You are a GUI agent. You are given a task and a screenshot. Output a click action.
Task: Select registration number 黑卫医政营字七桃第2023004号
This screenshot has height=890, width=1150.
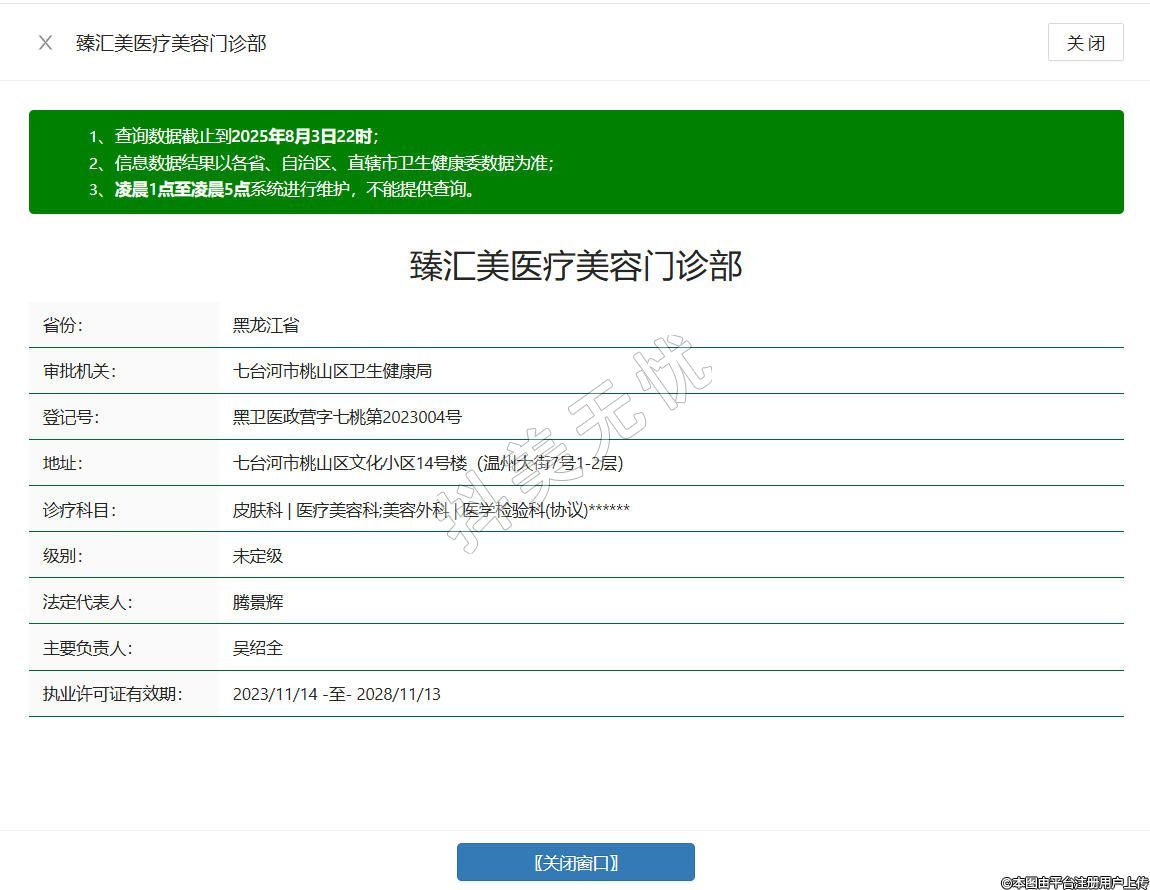point(347,417)
